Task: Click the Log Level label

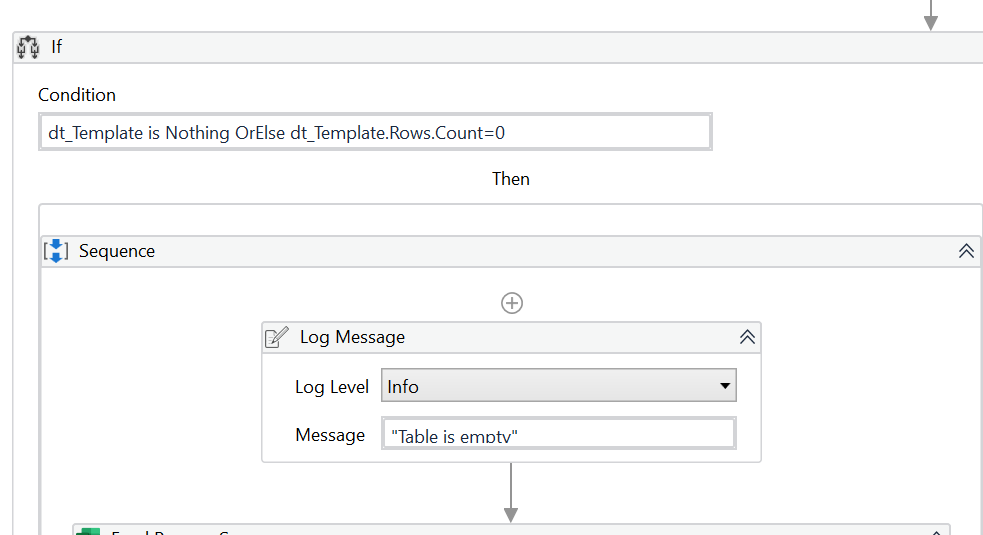Action: click(332, 387)
